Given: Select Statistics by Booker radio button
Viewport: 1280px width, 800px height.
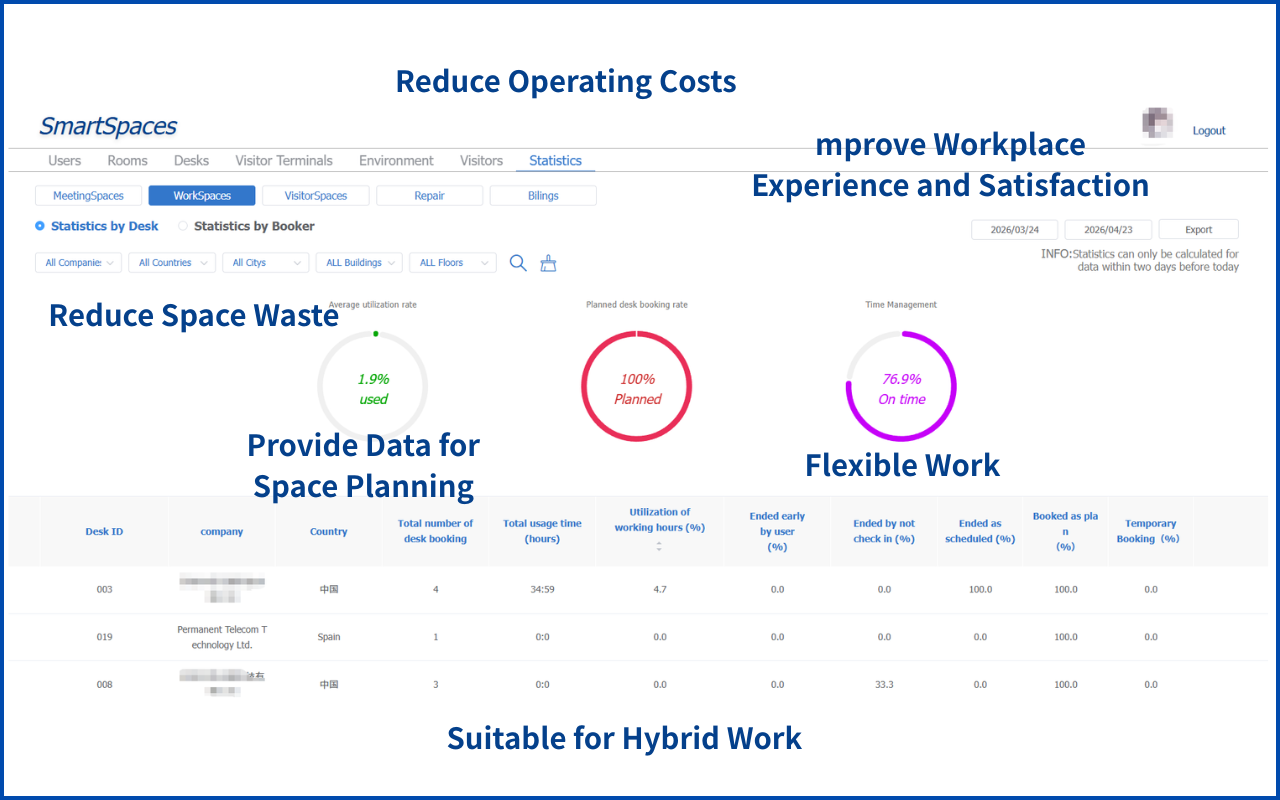Looking at the screenshot, I should pos(183,226).
